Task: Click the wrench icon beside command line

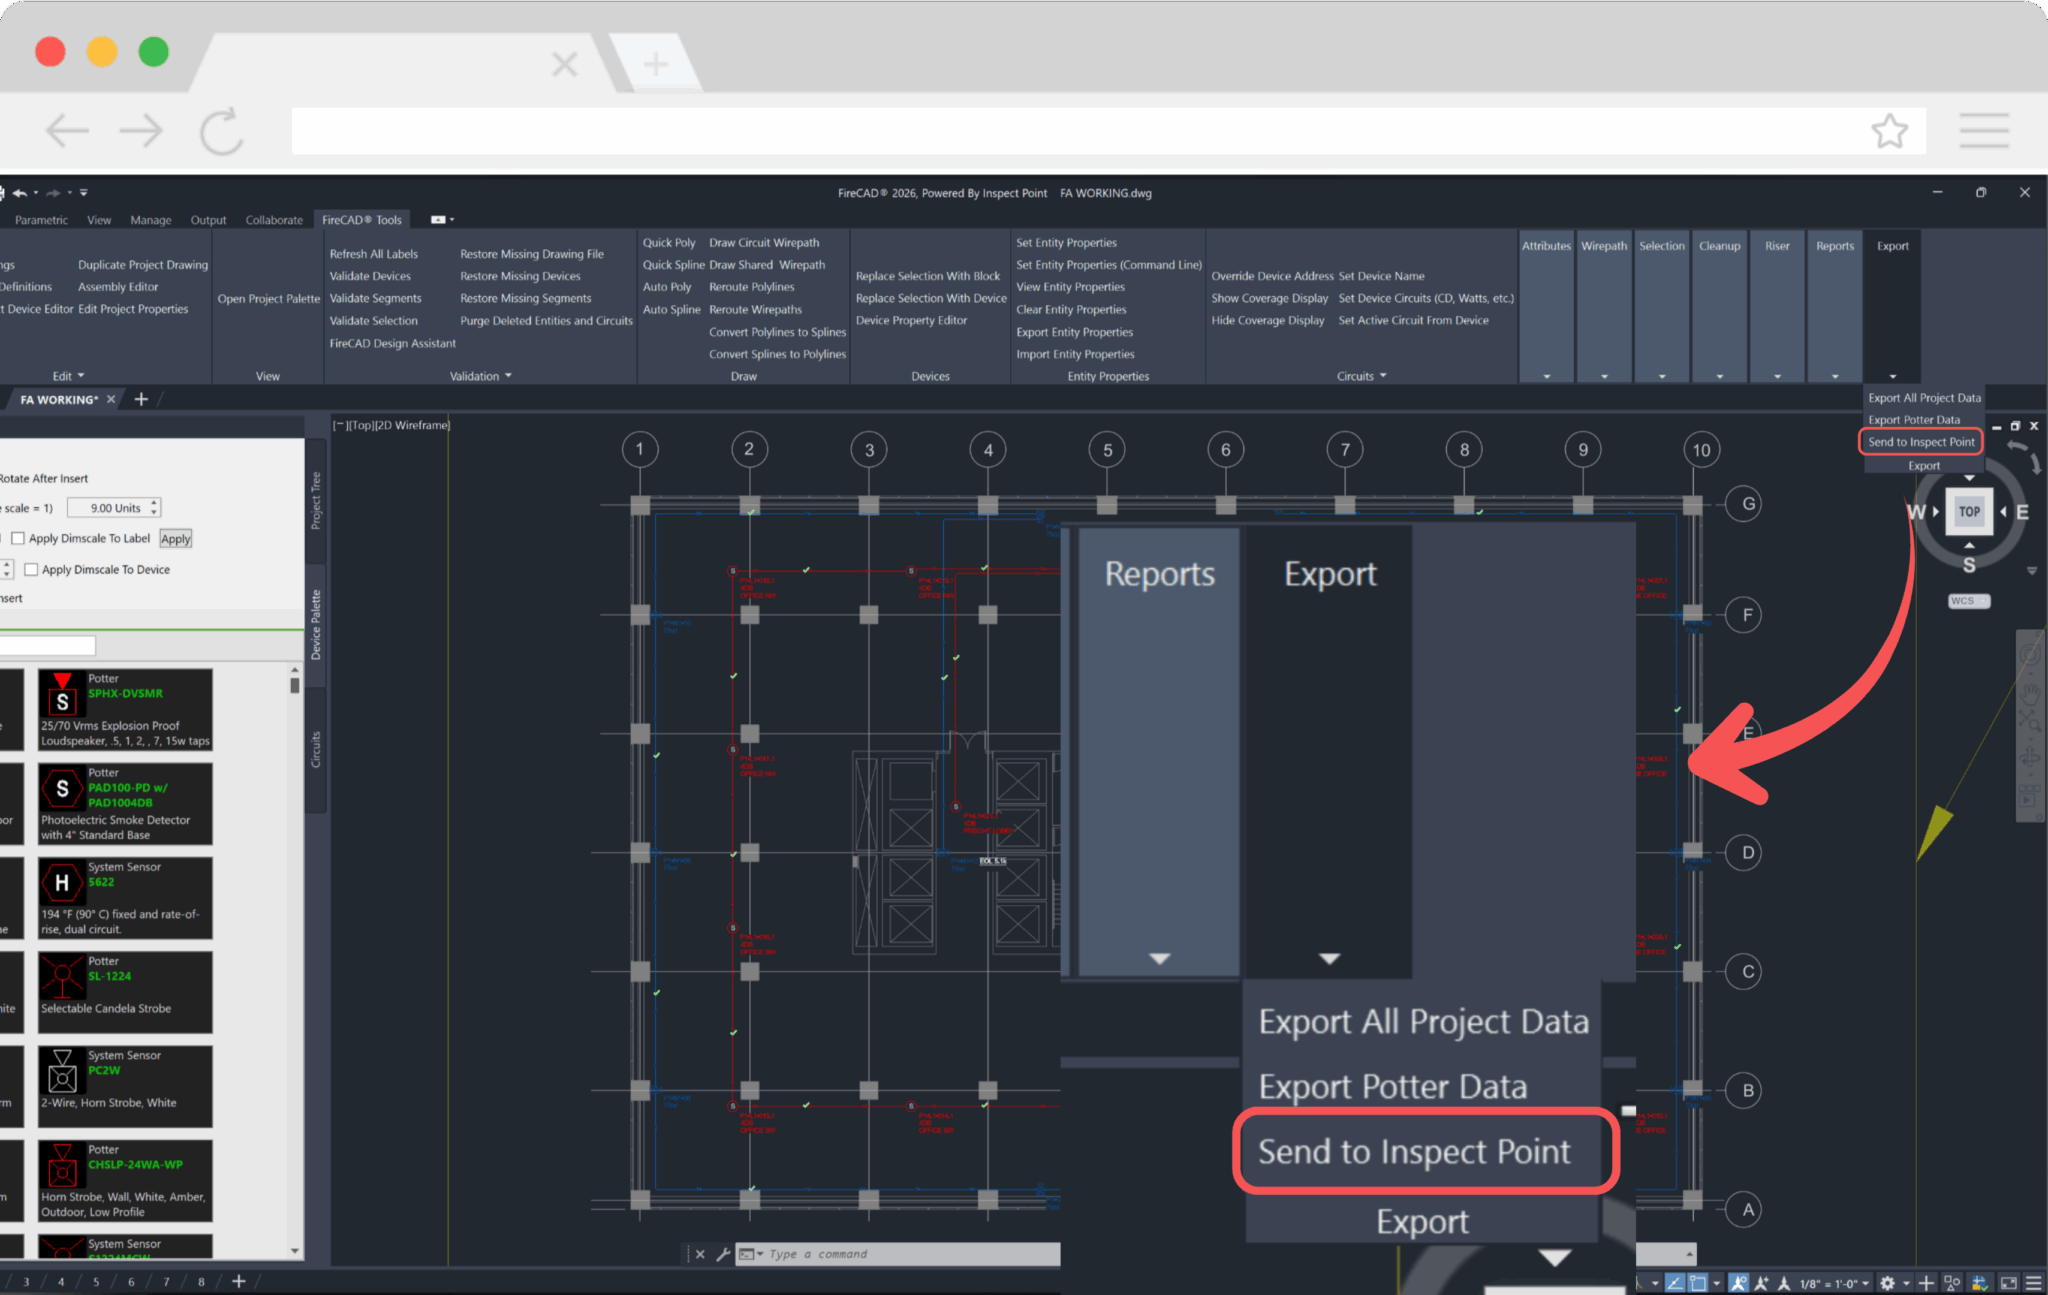Action: point(723,1254)
